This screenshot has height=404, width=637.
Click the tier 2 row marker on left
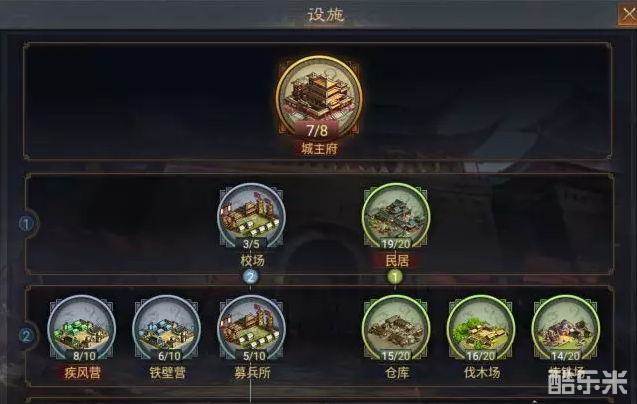pos(27,336)
